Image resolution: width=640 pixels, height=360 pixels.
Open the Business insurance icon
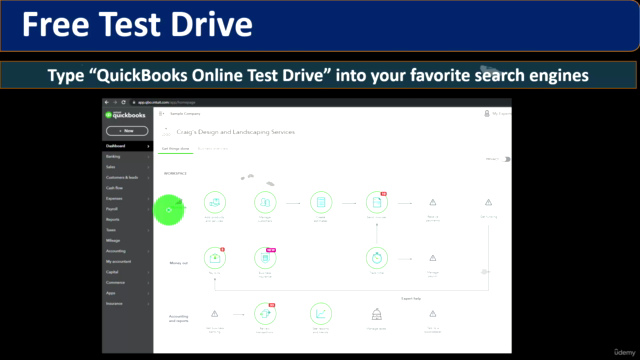265,258
